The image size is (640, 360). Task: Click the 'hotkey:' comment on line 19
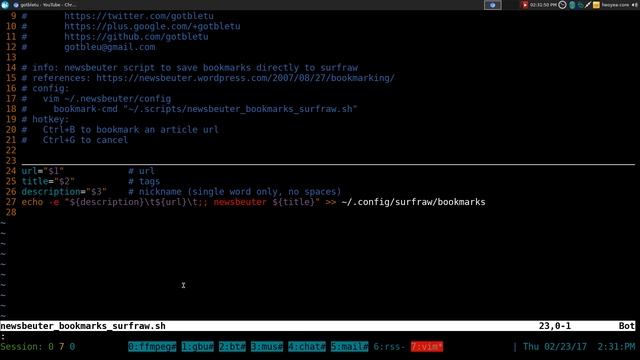point(45,119)
